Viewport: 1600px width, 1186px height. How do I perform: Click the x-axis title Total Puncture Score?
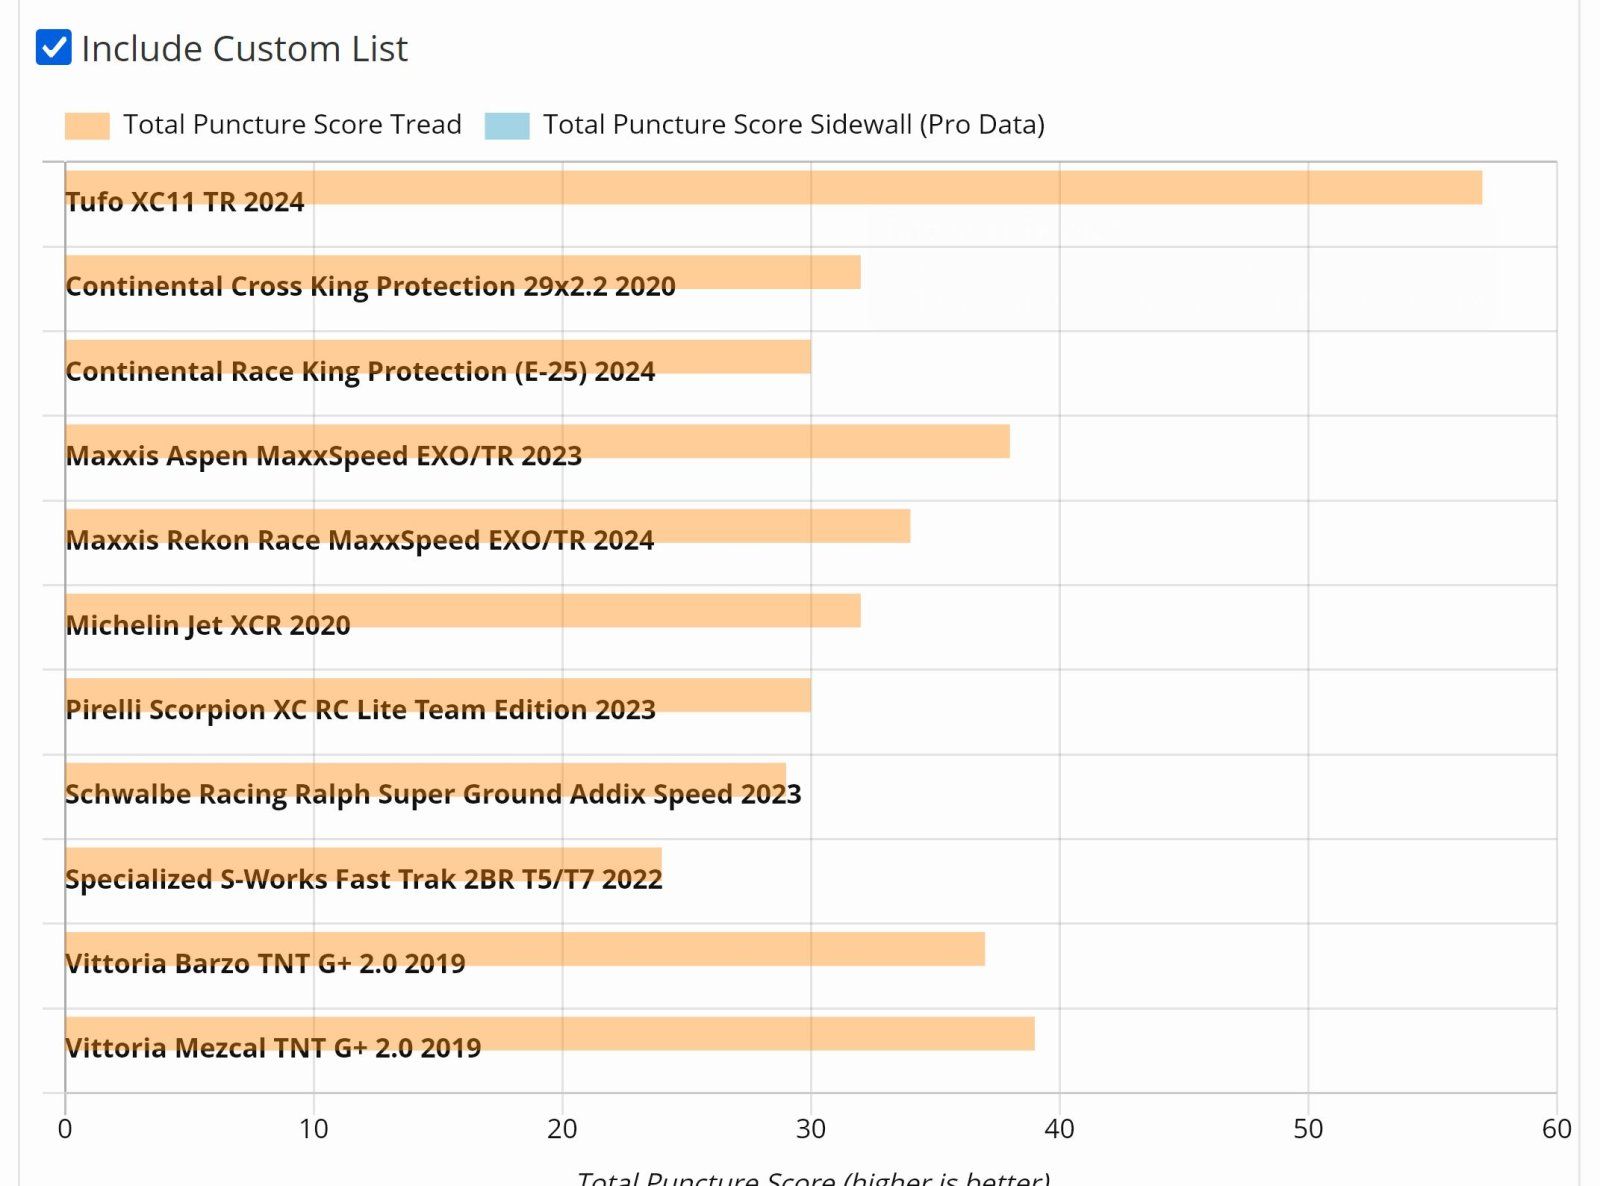(812, 1177)
